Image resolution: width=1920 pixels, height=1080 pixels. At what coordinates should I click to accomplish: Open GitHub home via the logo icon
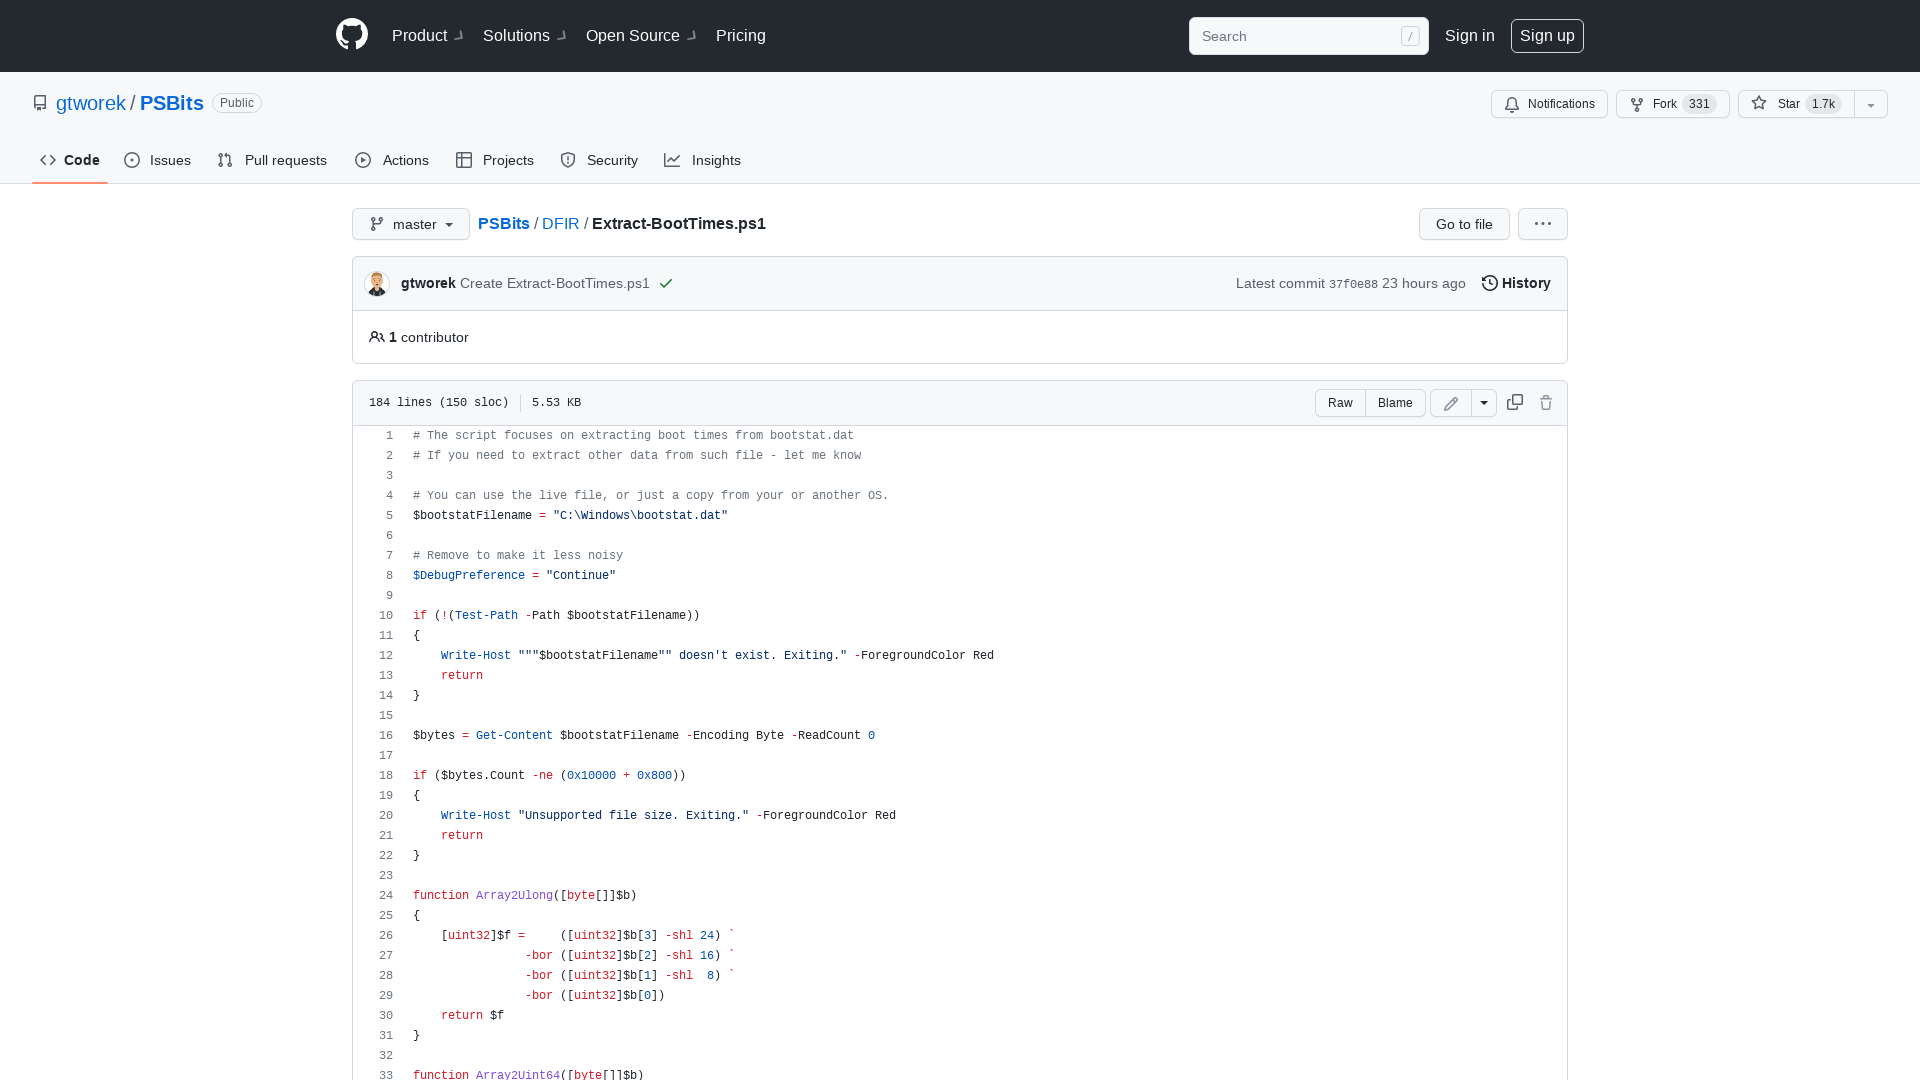pyautogui.click(x=352, y=35)
